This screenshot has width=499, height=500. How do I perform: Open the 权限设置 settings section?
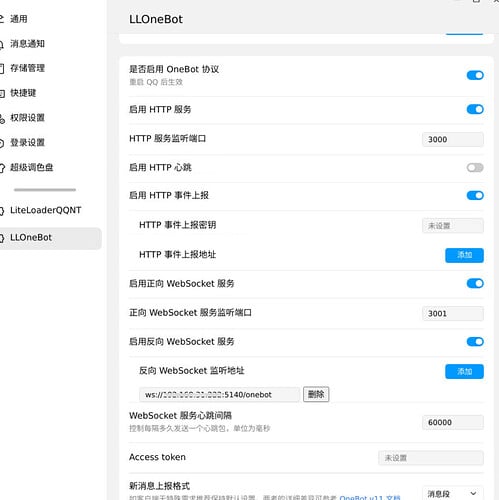coord(27,118)
